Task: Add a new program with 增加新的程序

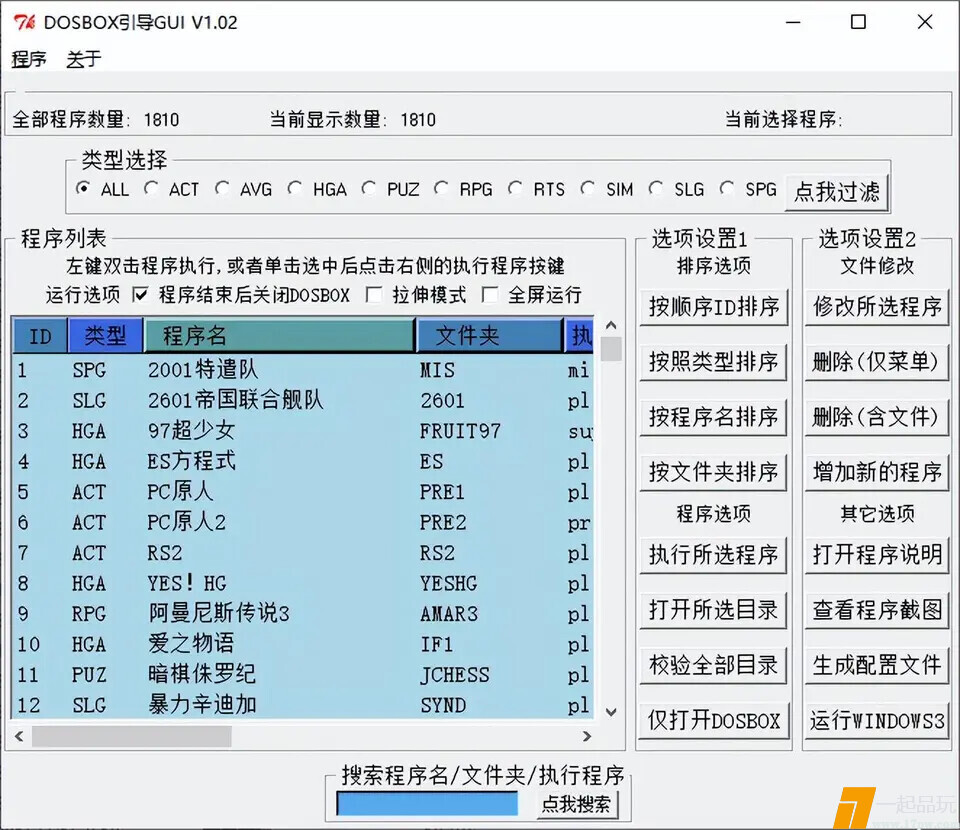Action: [x=877, y=472]
